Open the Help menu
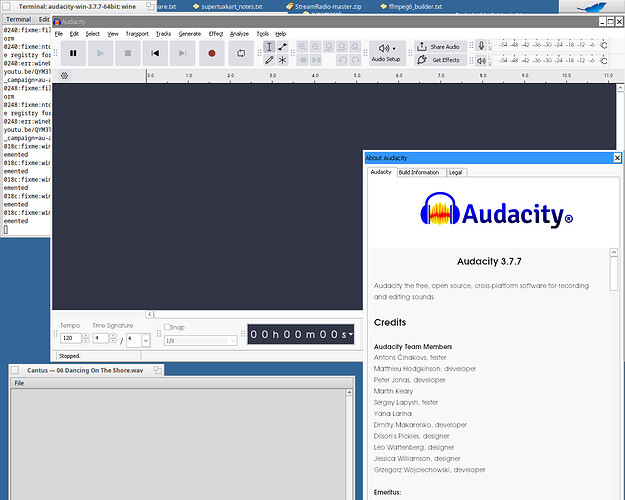This screenshot has width=625, height=500. click(281, 34)
